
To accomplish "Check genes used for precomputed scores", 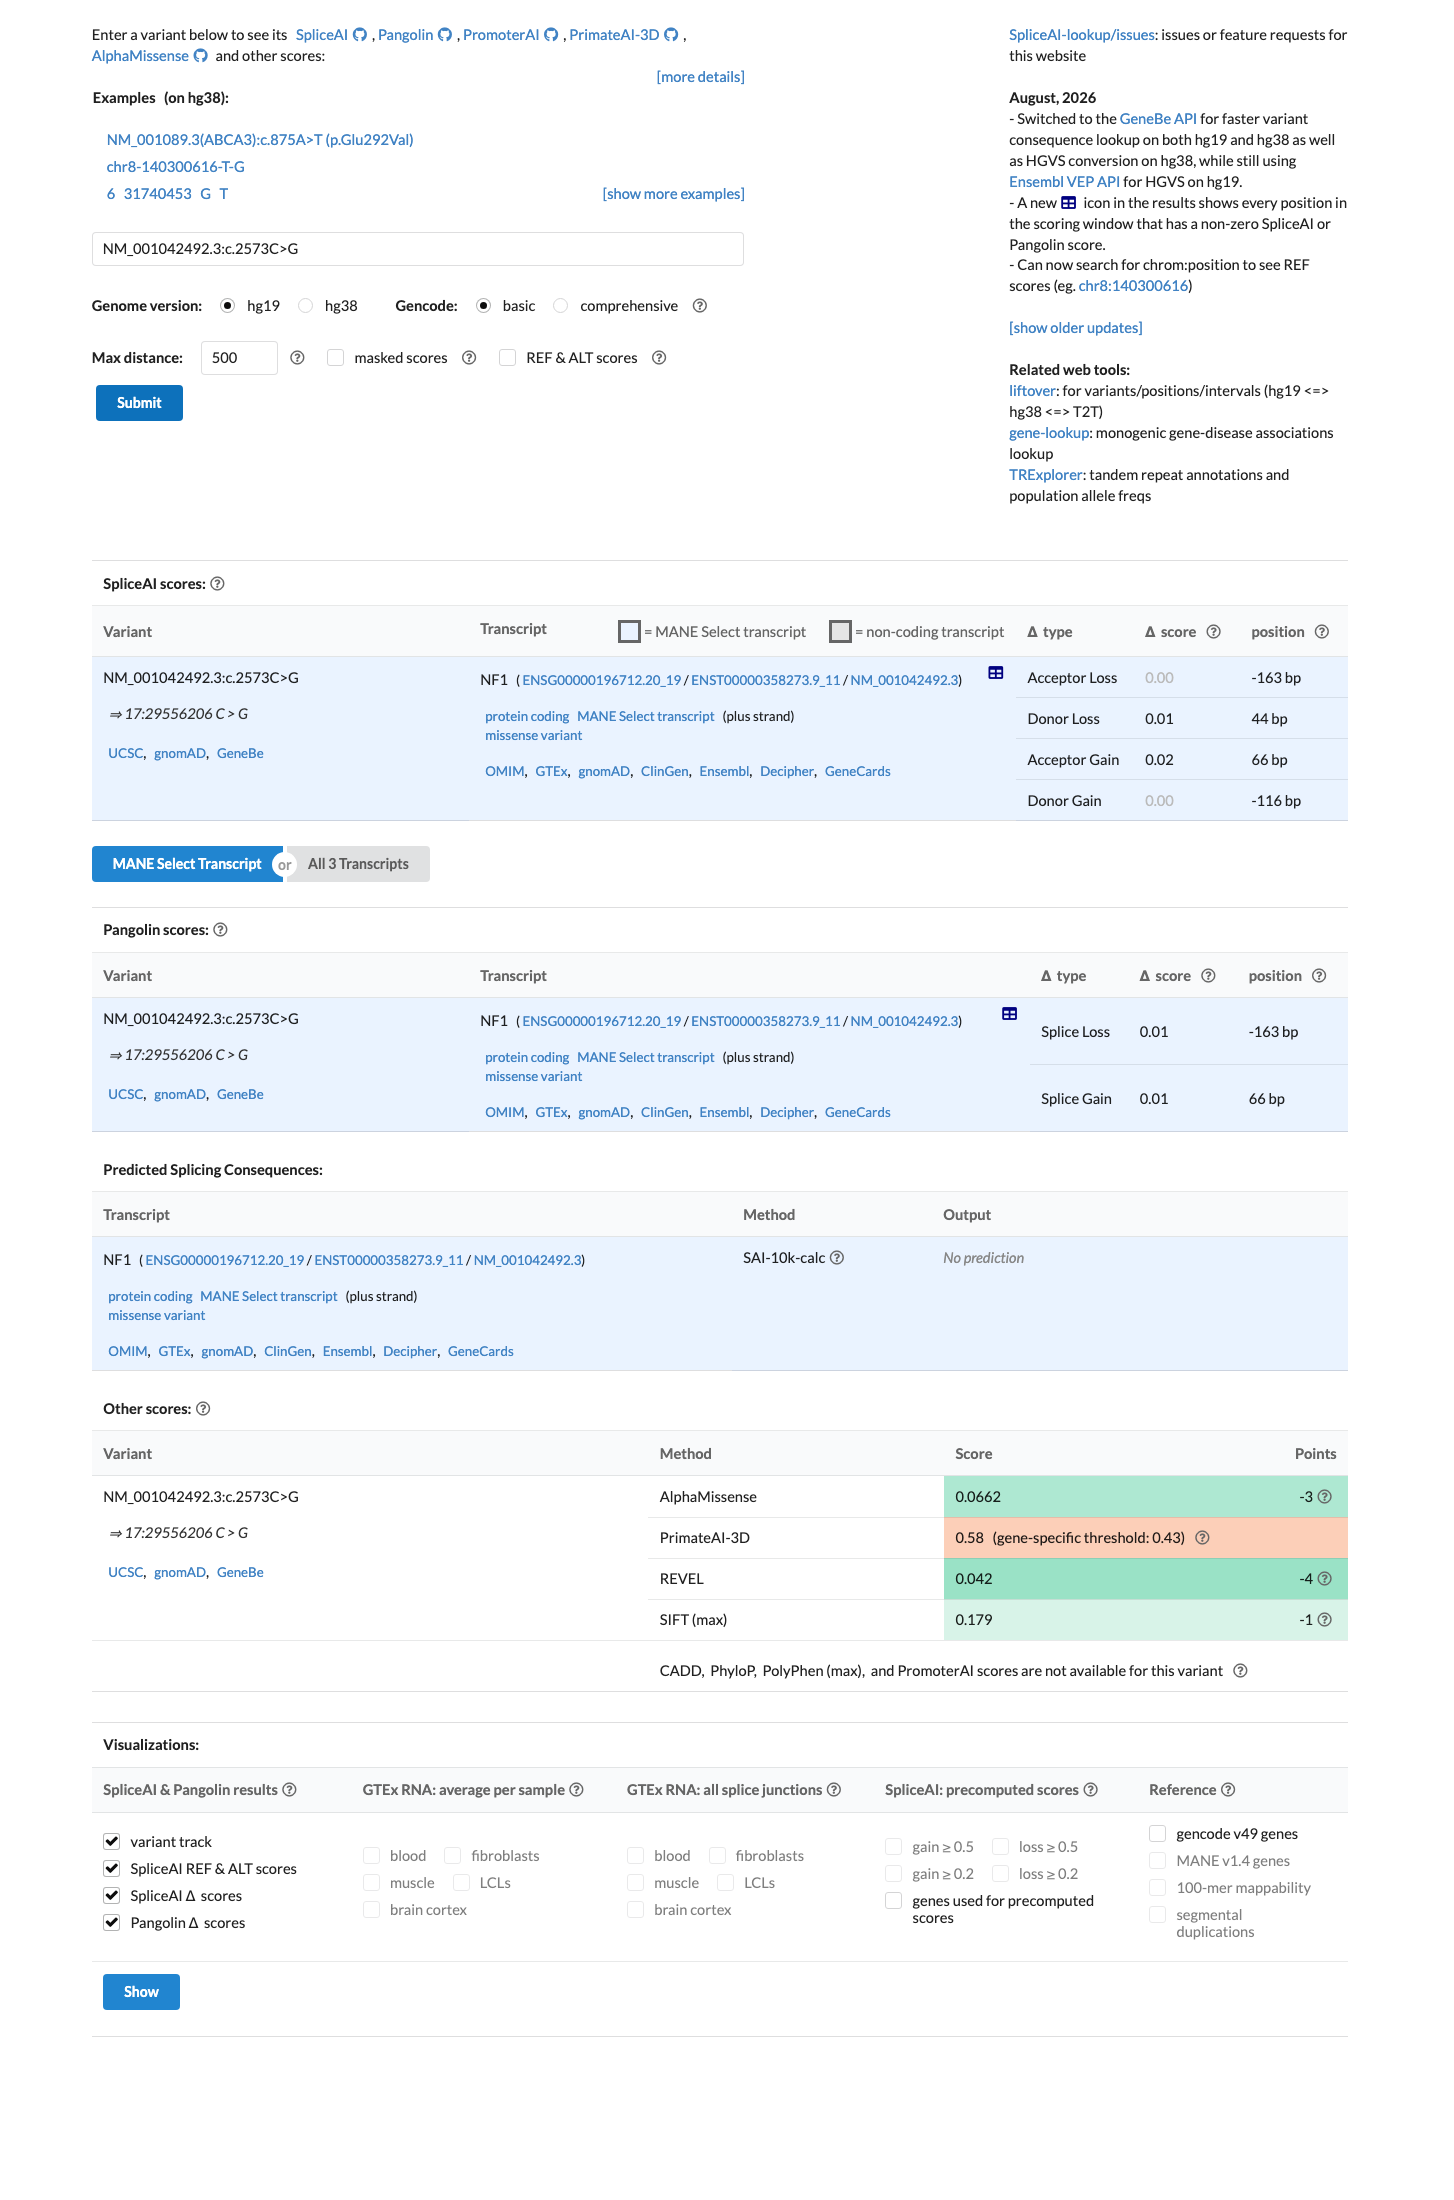I will 894,1900.
